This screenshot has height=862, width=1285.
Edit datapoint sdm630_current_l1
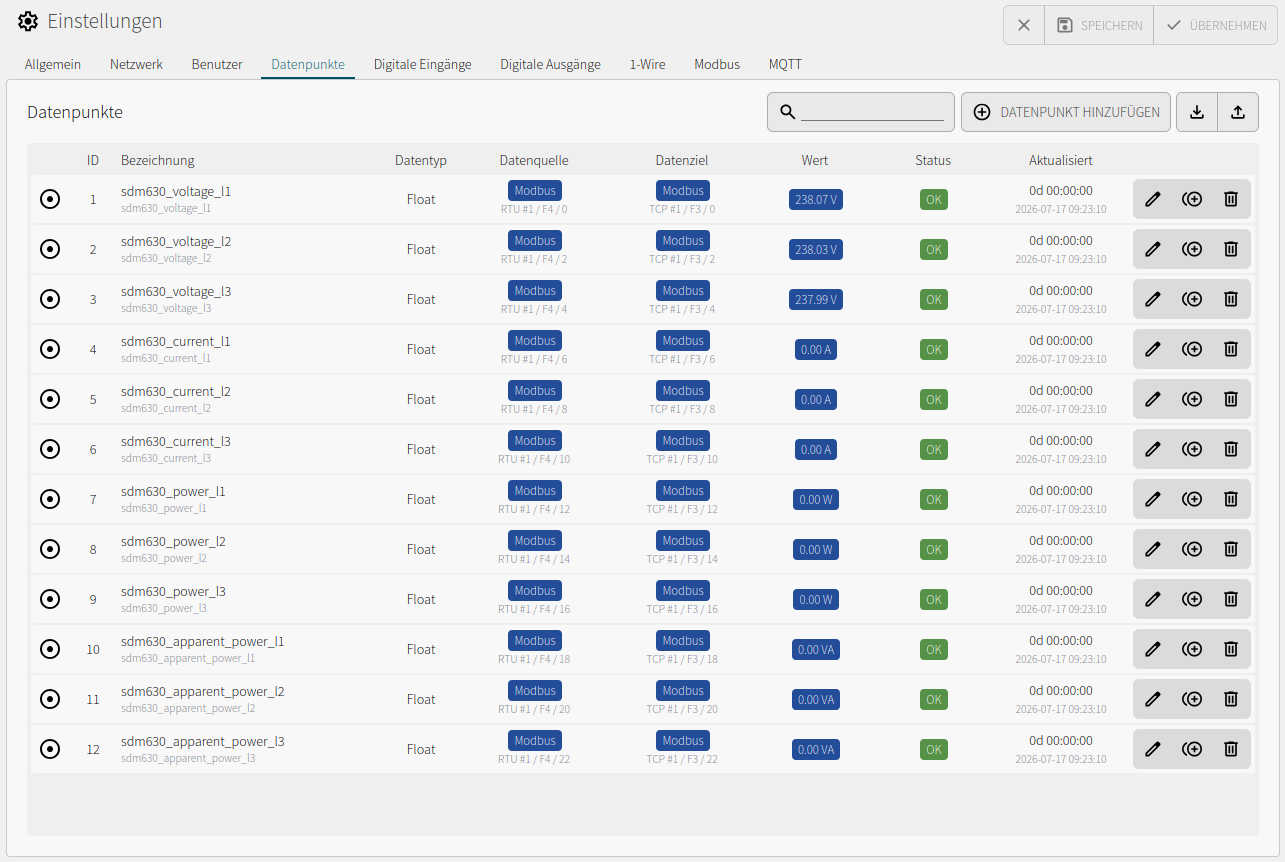(x=1152, y=349)
